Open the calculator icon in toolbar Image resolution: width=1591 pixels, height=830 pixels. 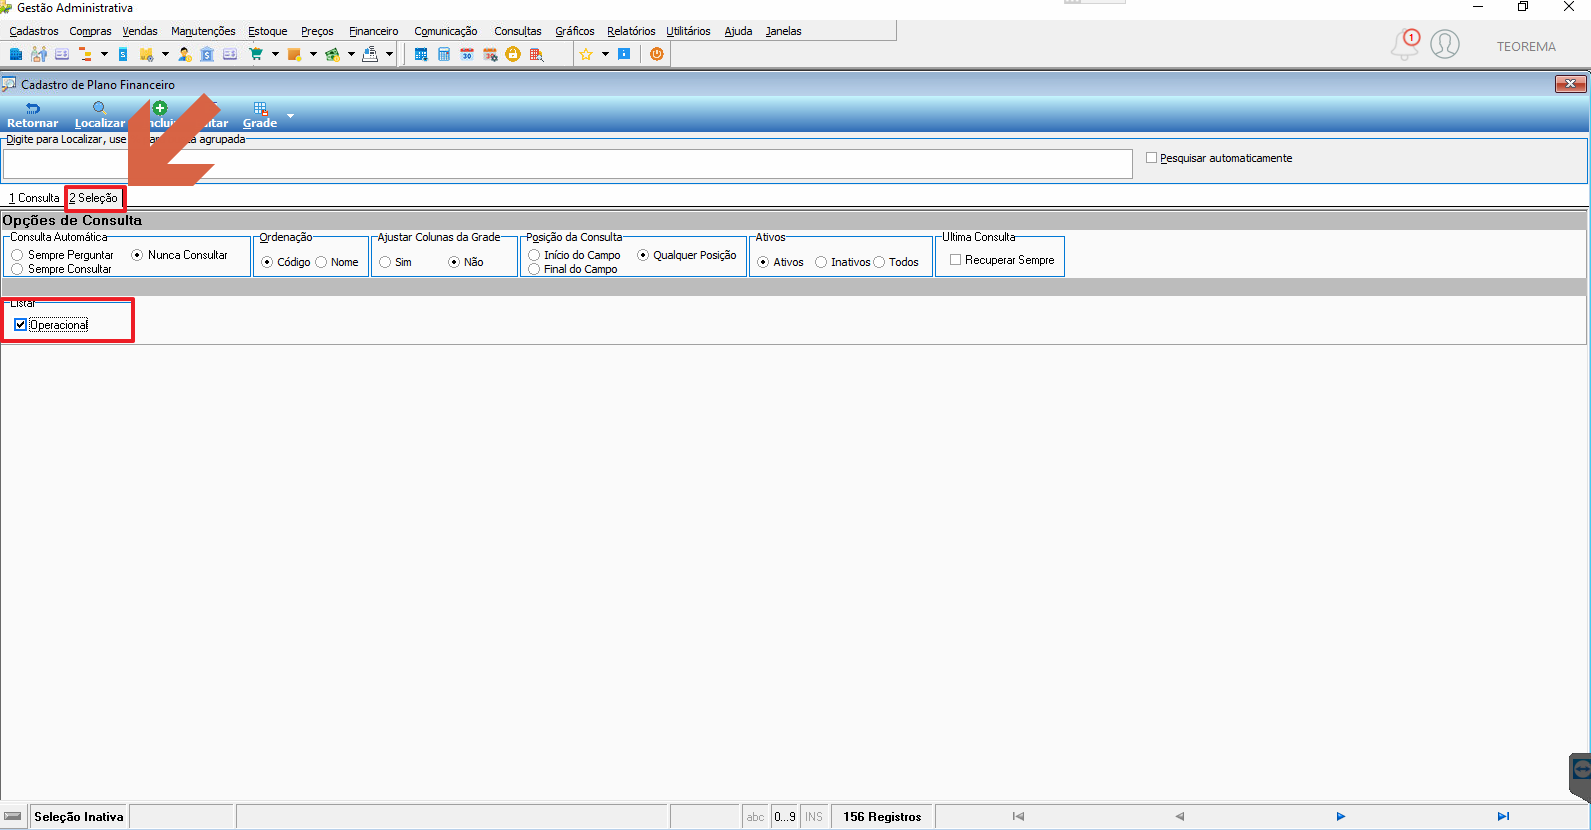click(444, 54)
